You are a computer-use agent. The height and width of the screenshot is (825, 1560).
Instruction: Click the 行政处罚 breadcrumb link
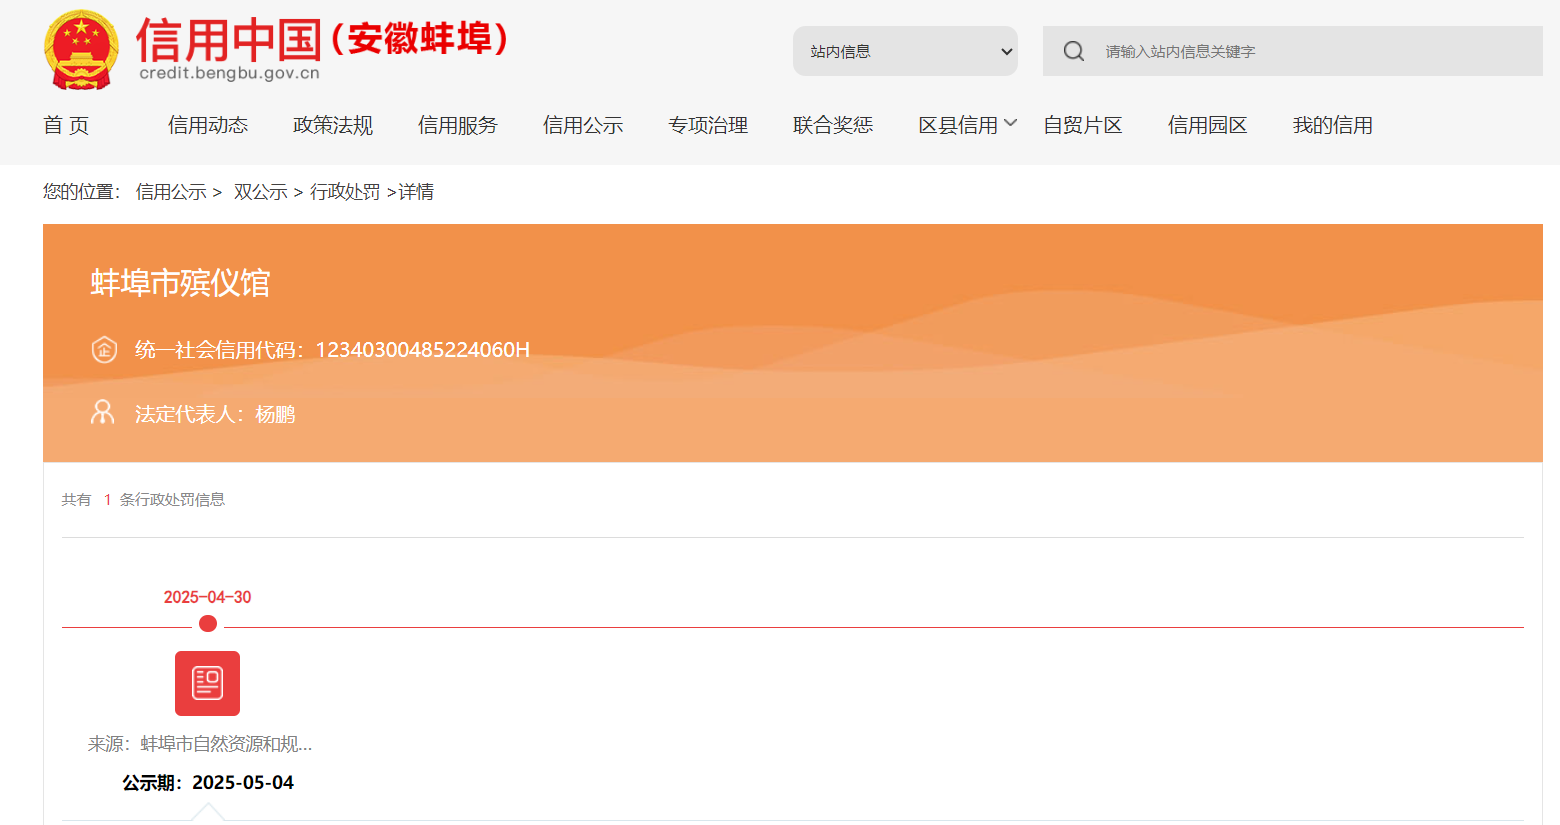tap(345, 192)
